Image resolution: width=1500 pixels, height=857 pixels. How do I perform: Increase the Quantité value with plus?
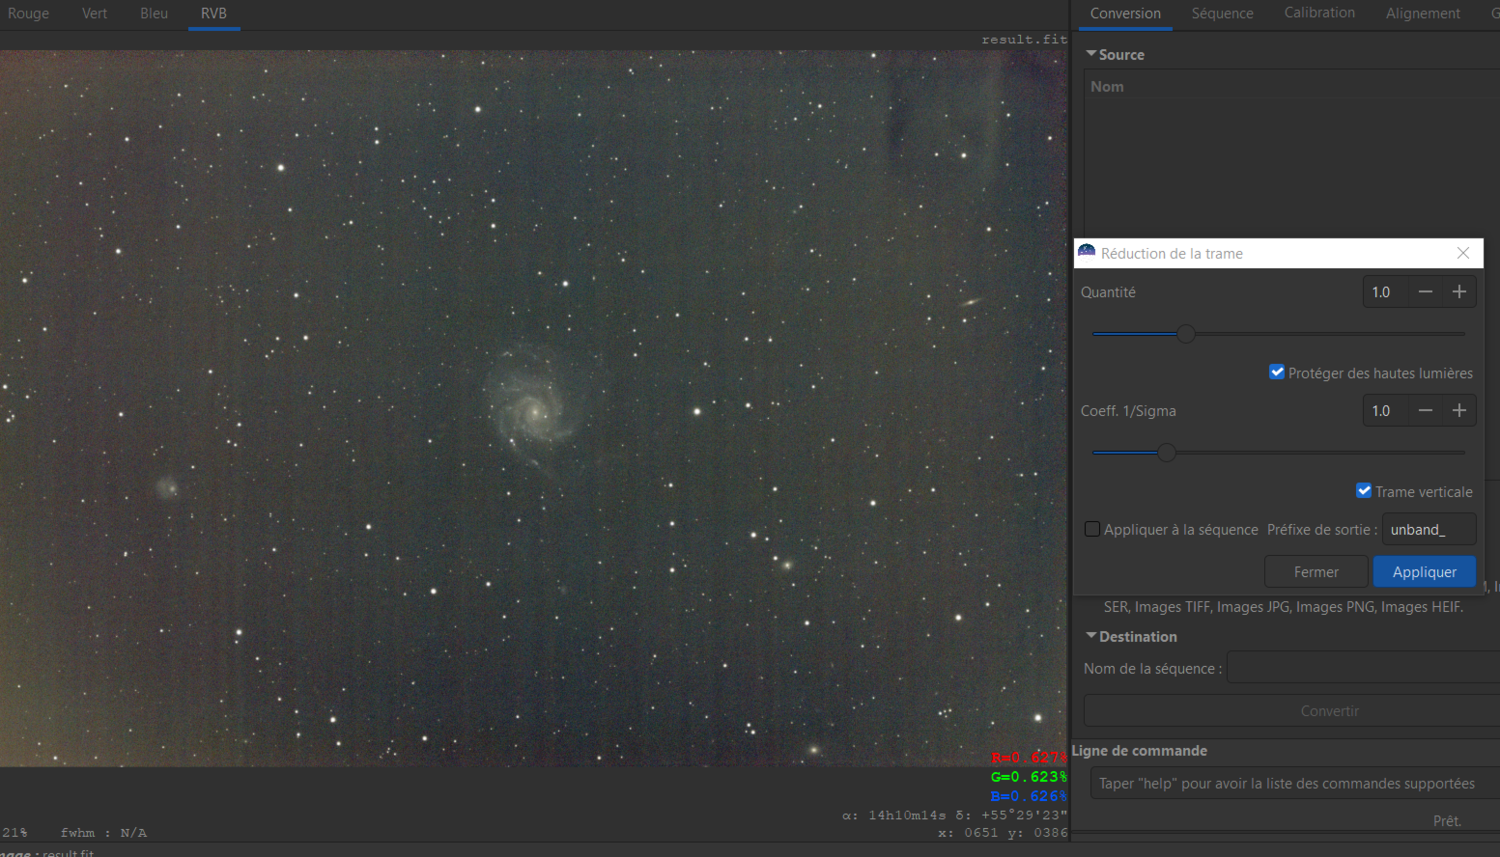click(x=1459, y=292)
